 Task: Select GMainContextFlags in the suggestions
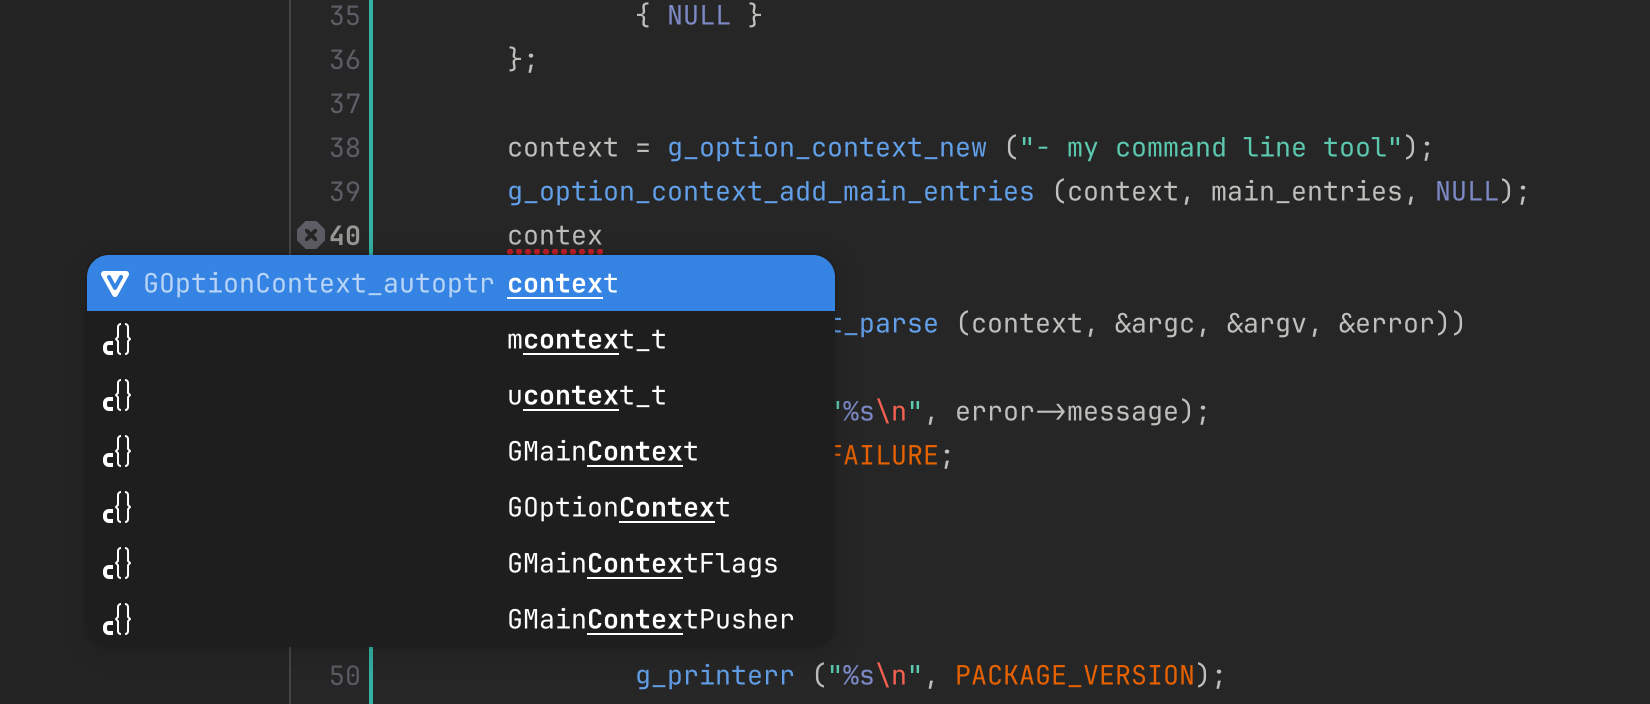click(461, 564)
